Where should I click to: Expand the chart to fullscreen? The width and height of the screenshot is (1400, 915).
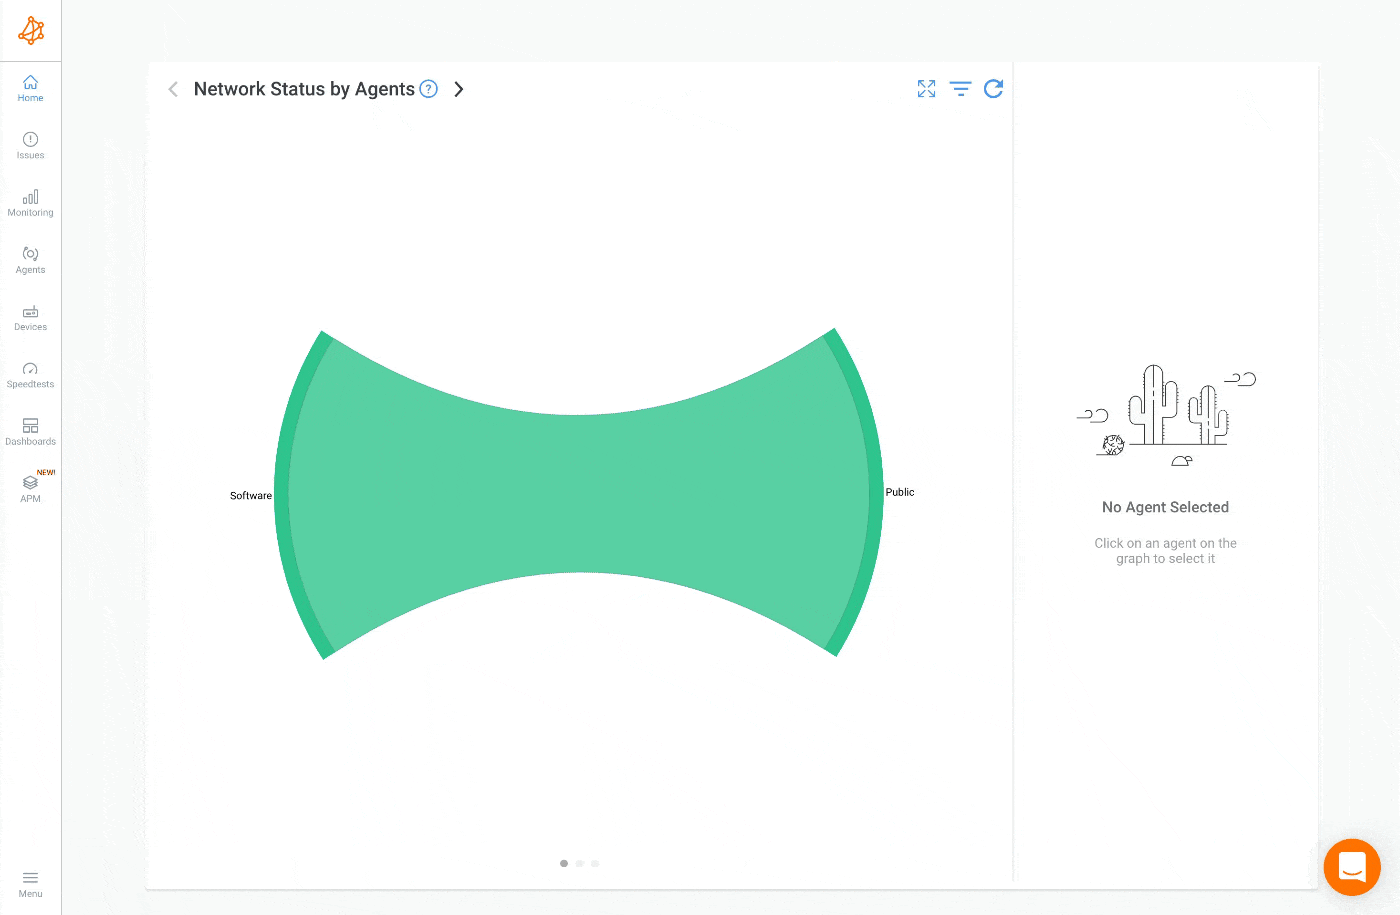[926, 89]
